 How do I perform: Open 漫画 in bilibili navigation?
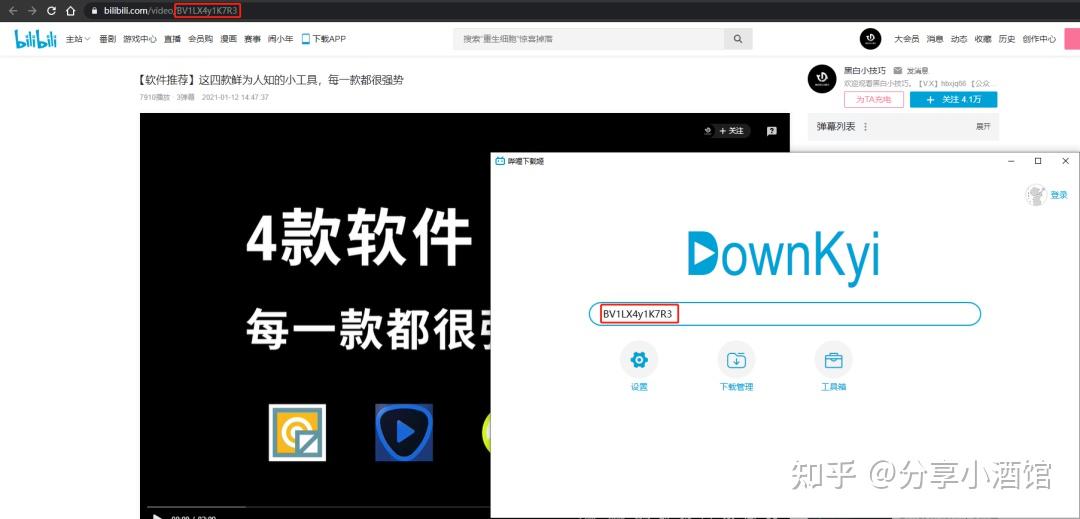tap(229, 39)
